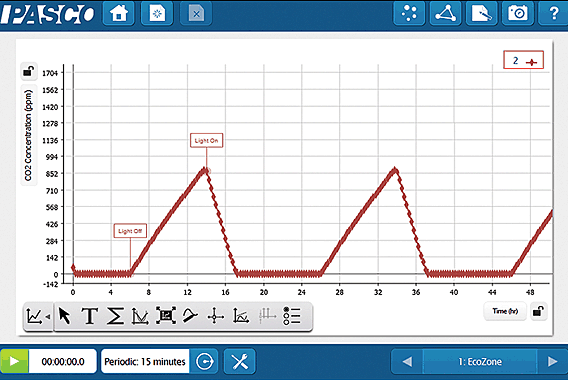Start recording with green play button

click(x=14, y=361)
